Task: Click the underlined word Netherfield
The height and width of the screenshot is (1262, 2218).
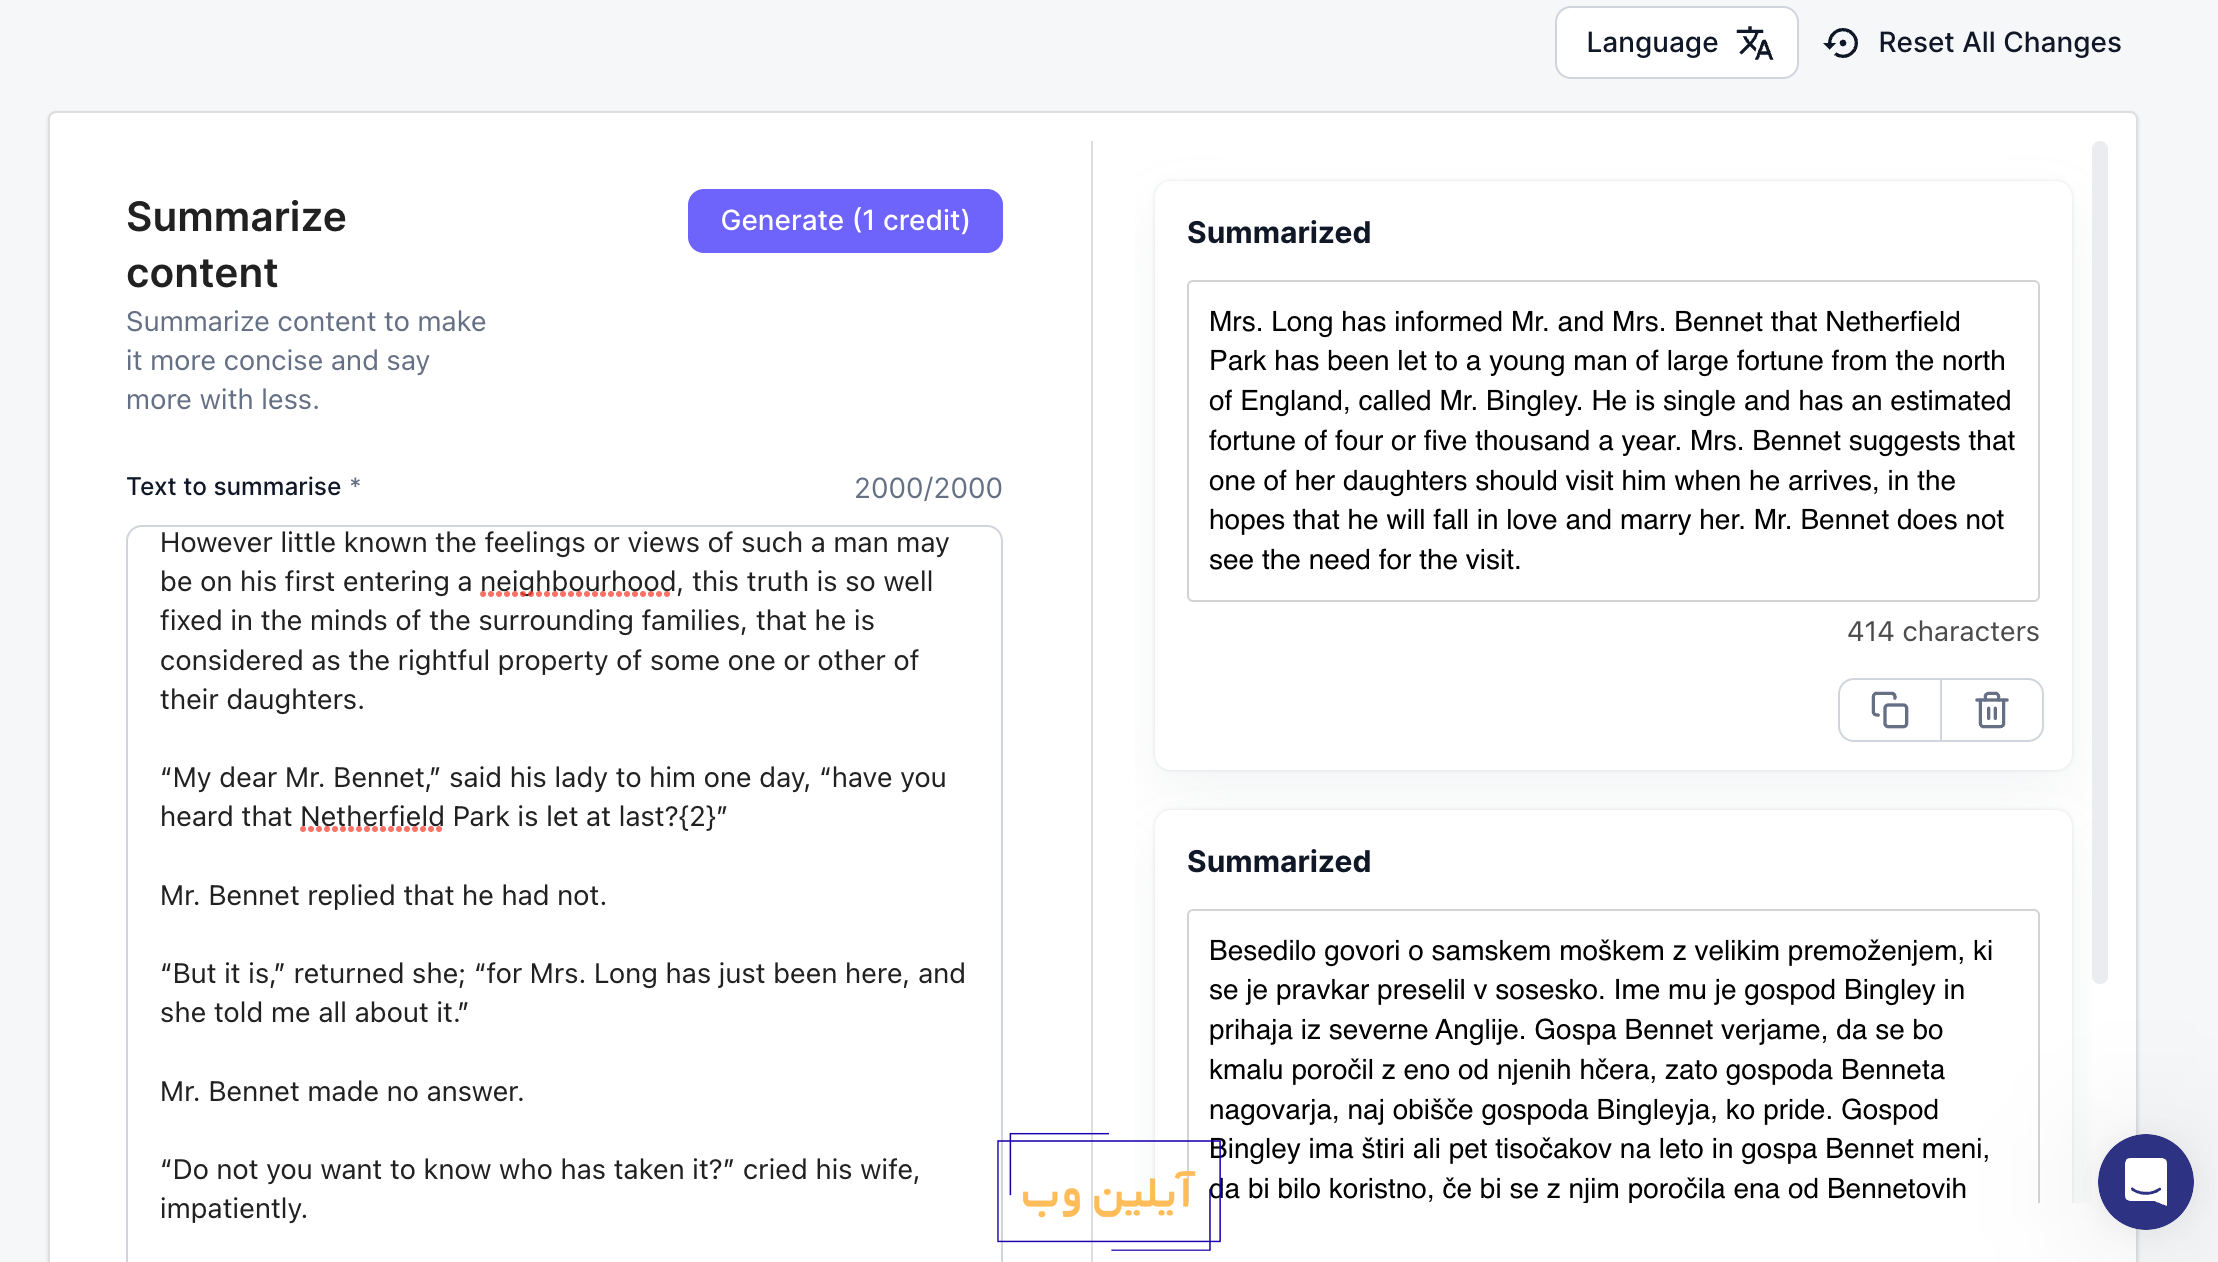Action: tap(372, 817)
